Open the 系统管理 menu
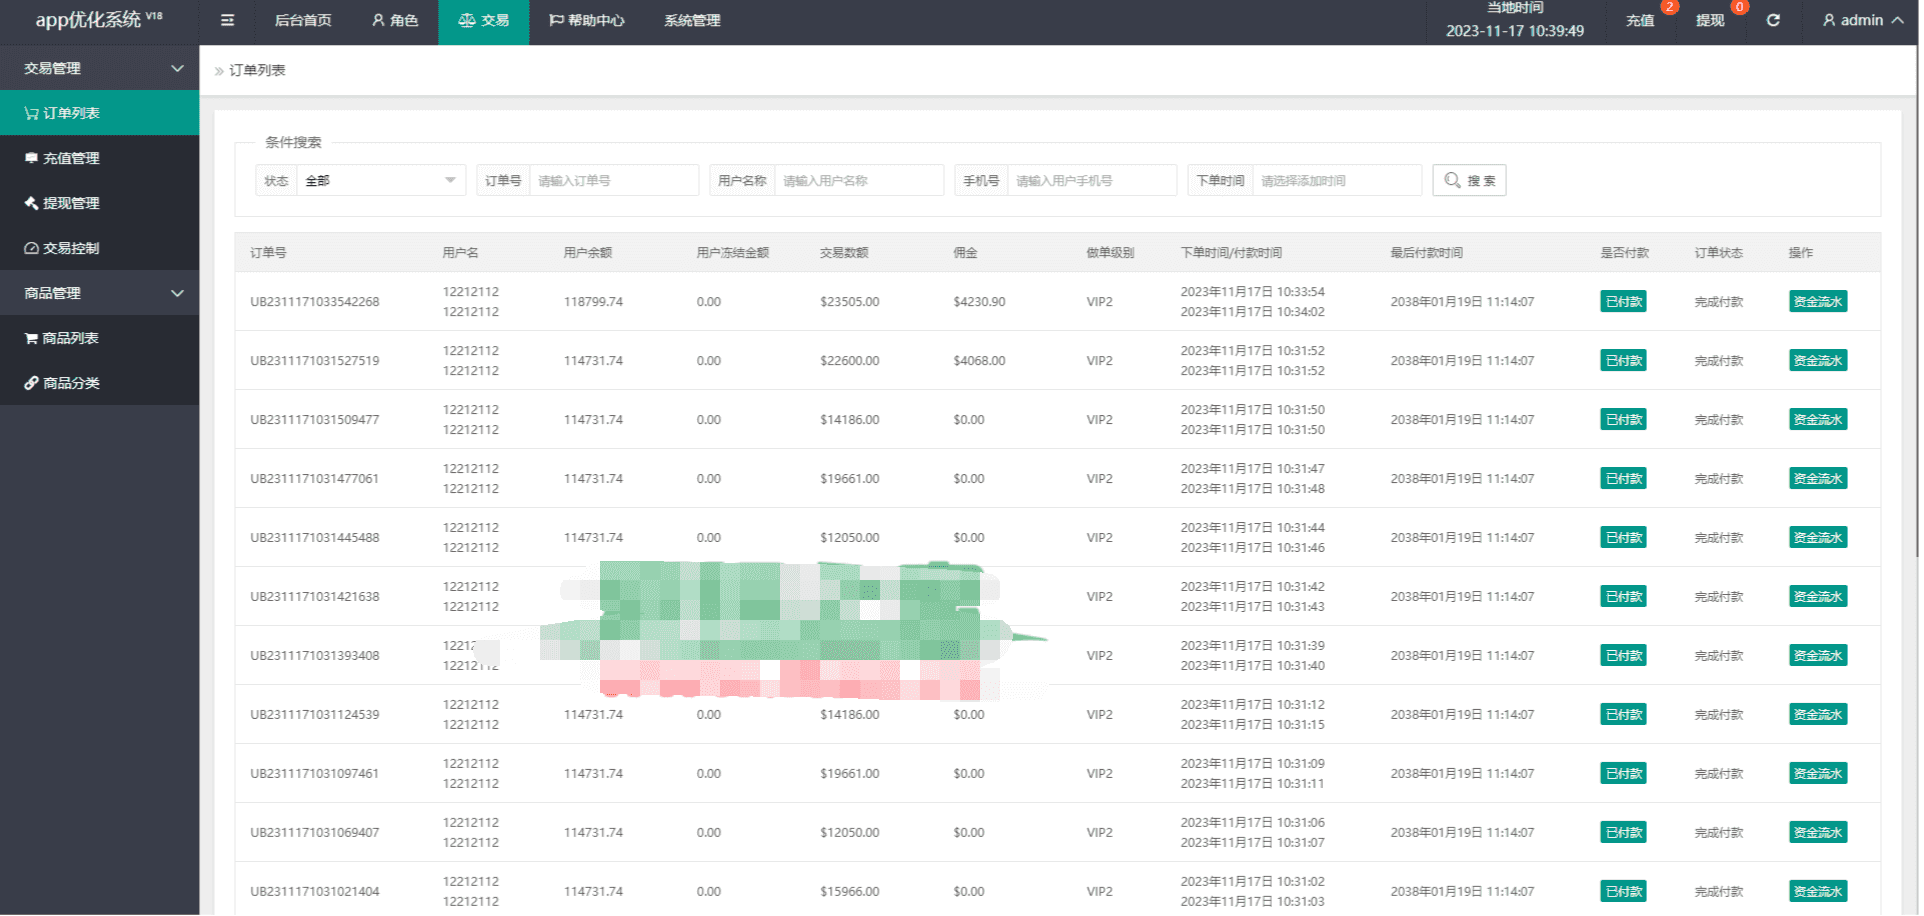The width and height of the screenshot is (1924, 916). coord(692,20)
